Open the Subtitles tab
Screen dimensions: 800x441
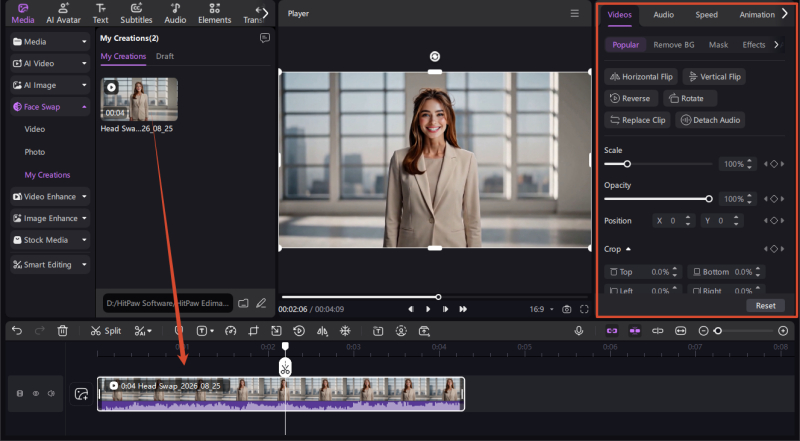(x=136, y=14)
